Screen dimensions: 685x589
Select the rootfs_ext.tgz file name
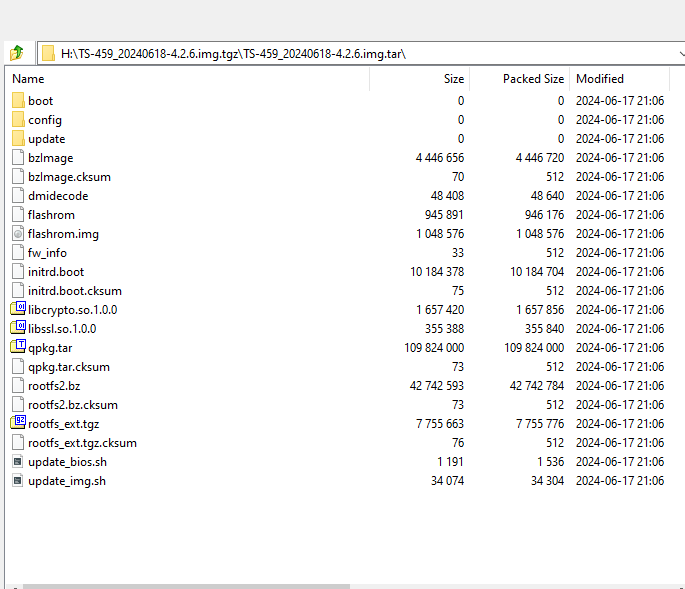[x=63, y=424]
